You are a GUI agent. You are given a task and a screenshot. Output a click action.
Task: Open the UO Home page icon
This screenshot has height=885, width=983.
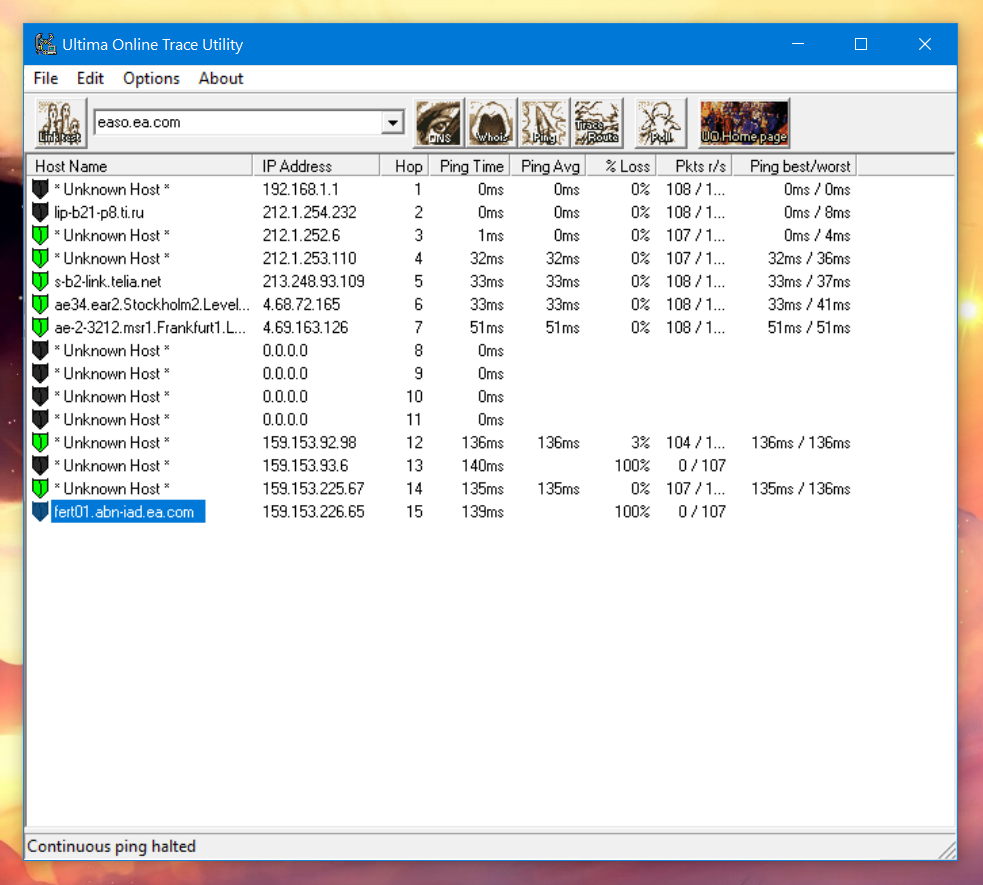[x=744, y=123]
